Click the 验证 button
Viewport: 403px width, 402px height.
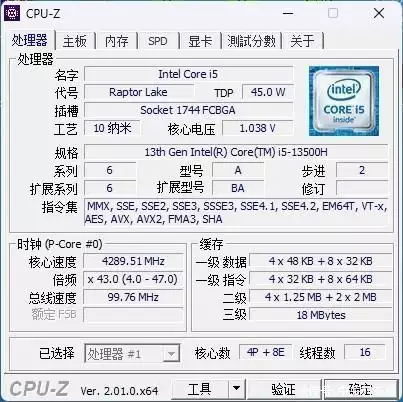284,388
